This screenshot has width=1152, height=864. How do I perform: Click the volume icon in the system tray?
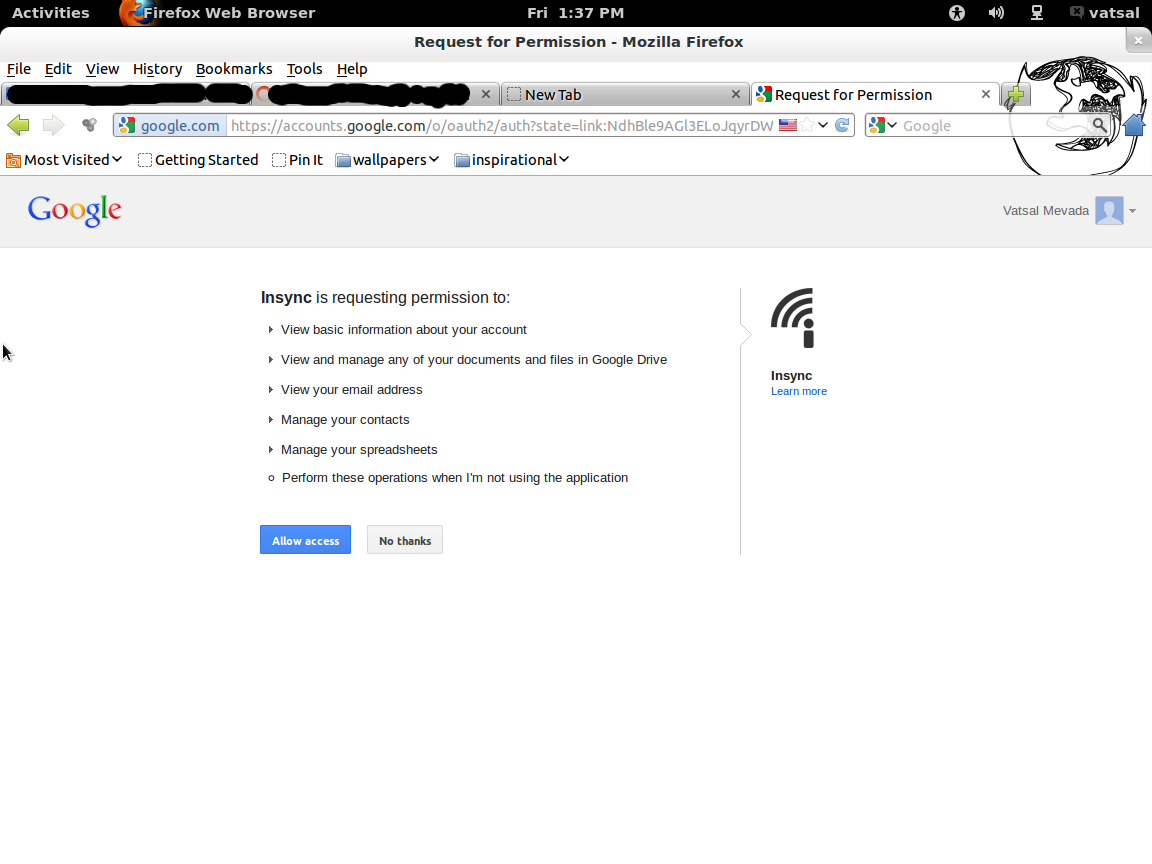tap(996, 13)
